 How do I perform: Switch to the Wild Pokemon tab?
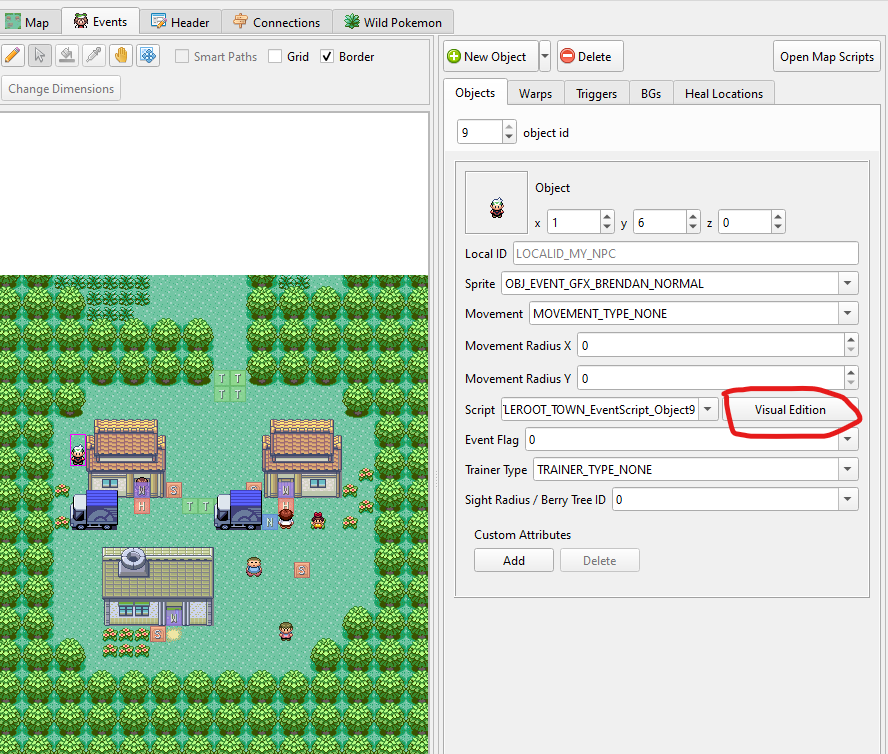coord(393,23)
